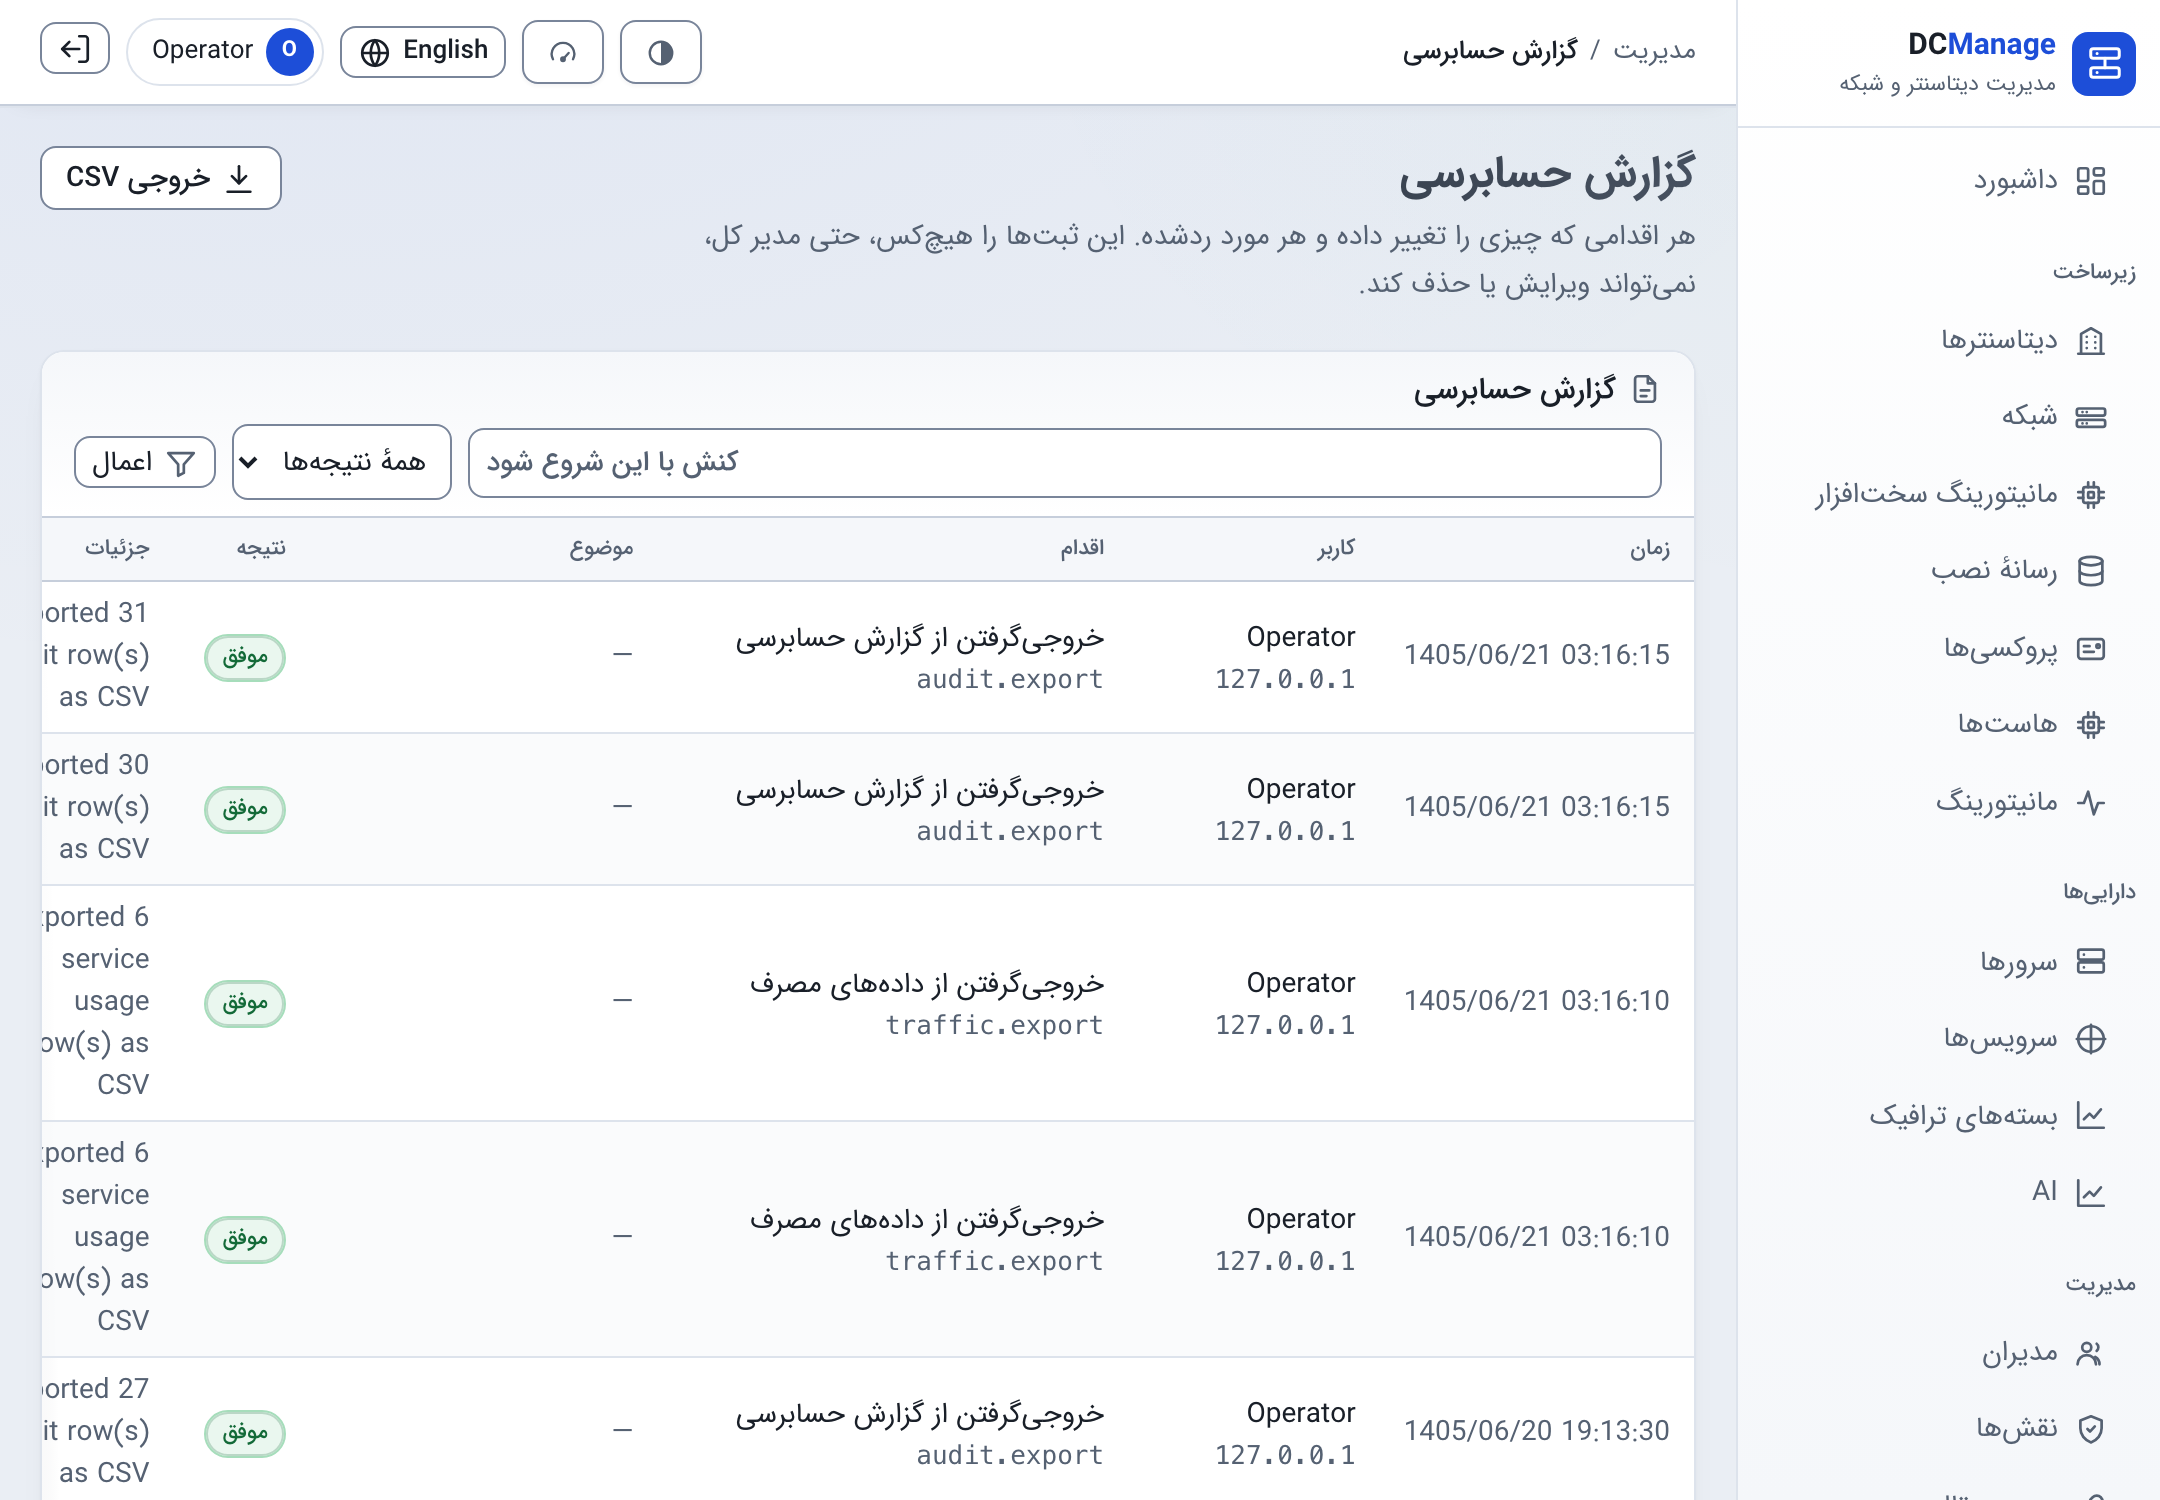Focus the کنش با این شروع شود field
Viewport: 2160px width, 1500px height.
click(1065, 463)
